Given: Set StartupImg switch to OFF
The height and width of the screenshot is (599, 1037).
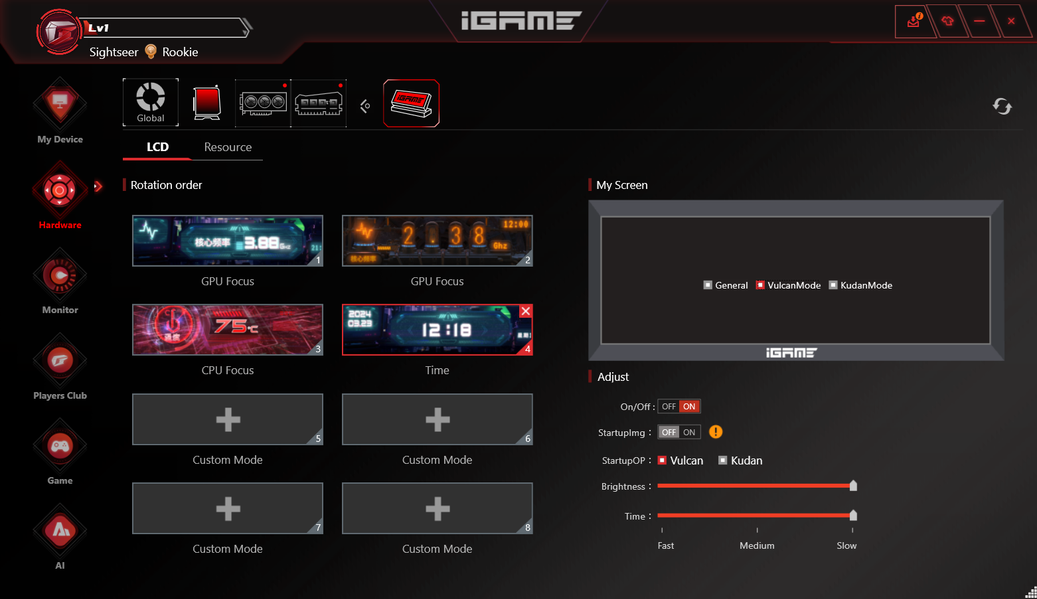Looking at the screenshot, I should (669, 432).
